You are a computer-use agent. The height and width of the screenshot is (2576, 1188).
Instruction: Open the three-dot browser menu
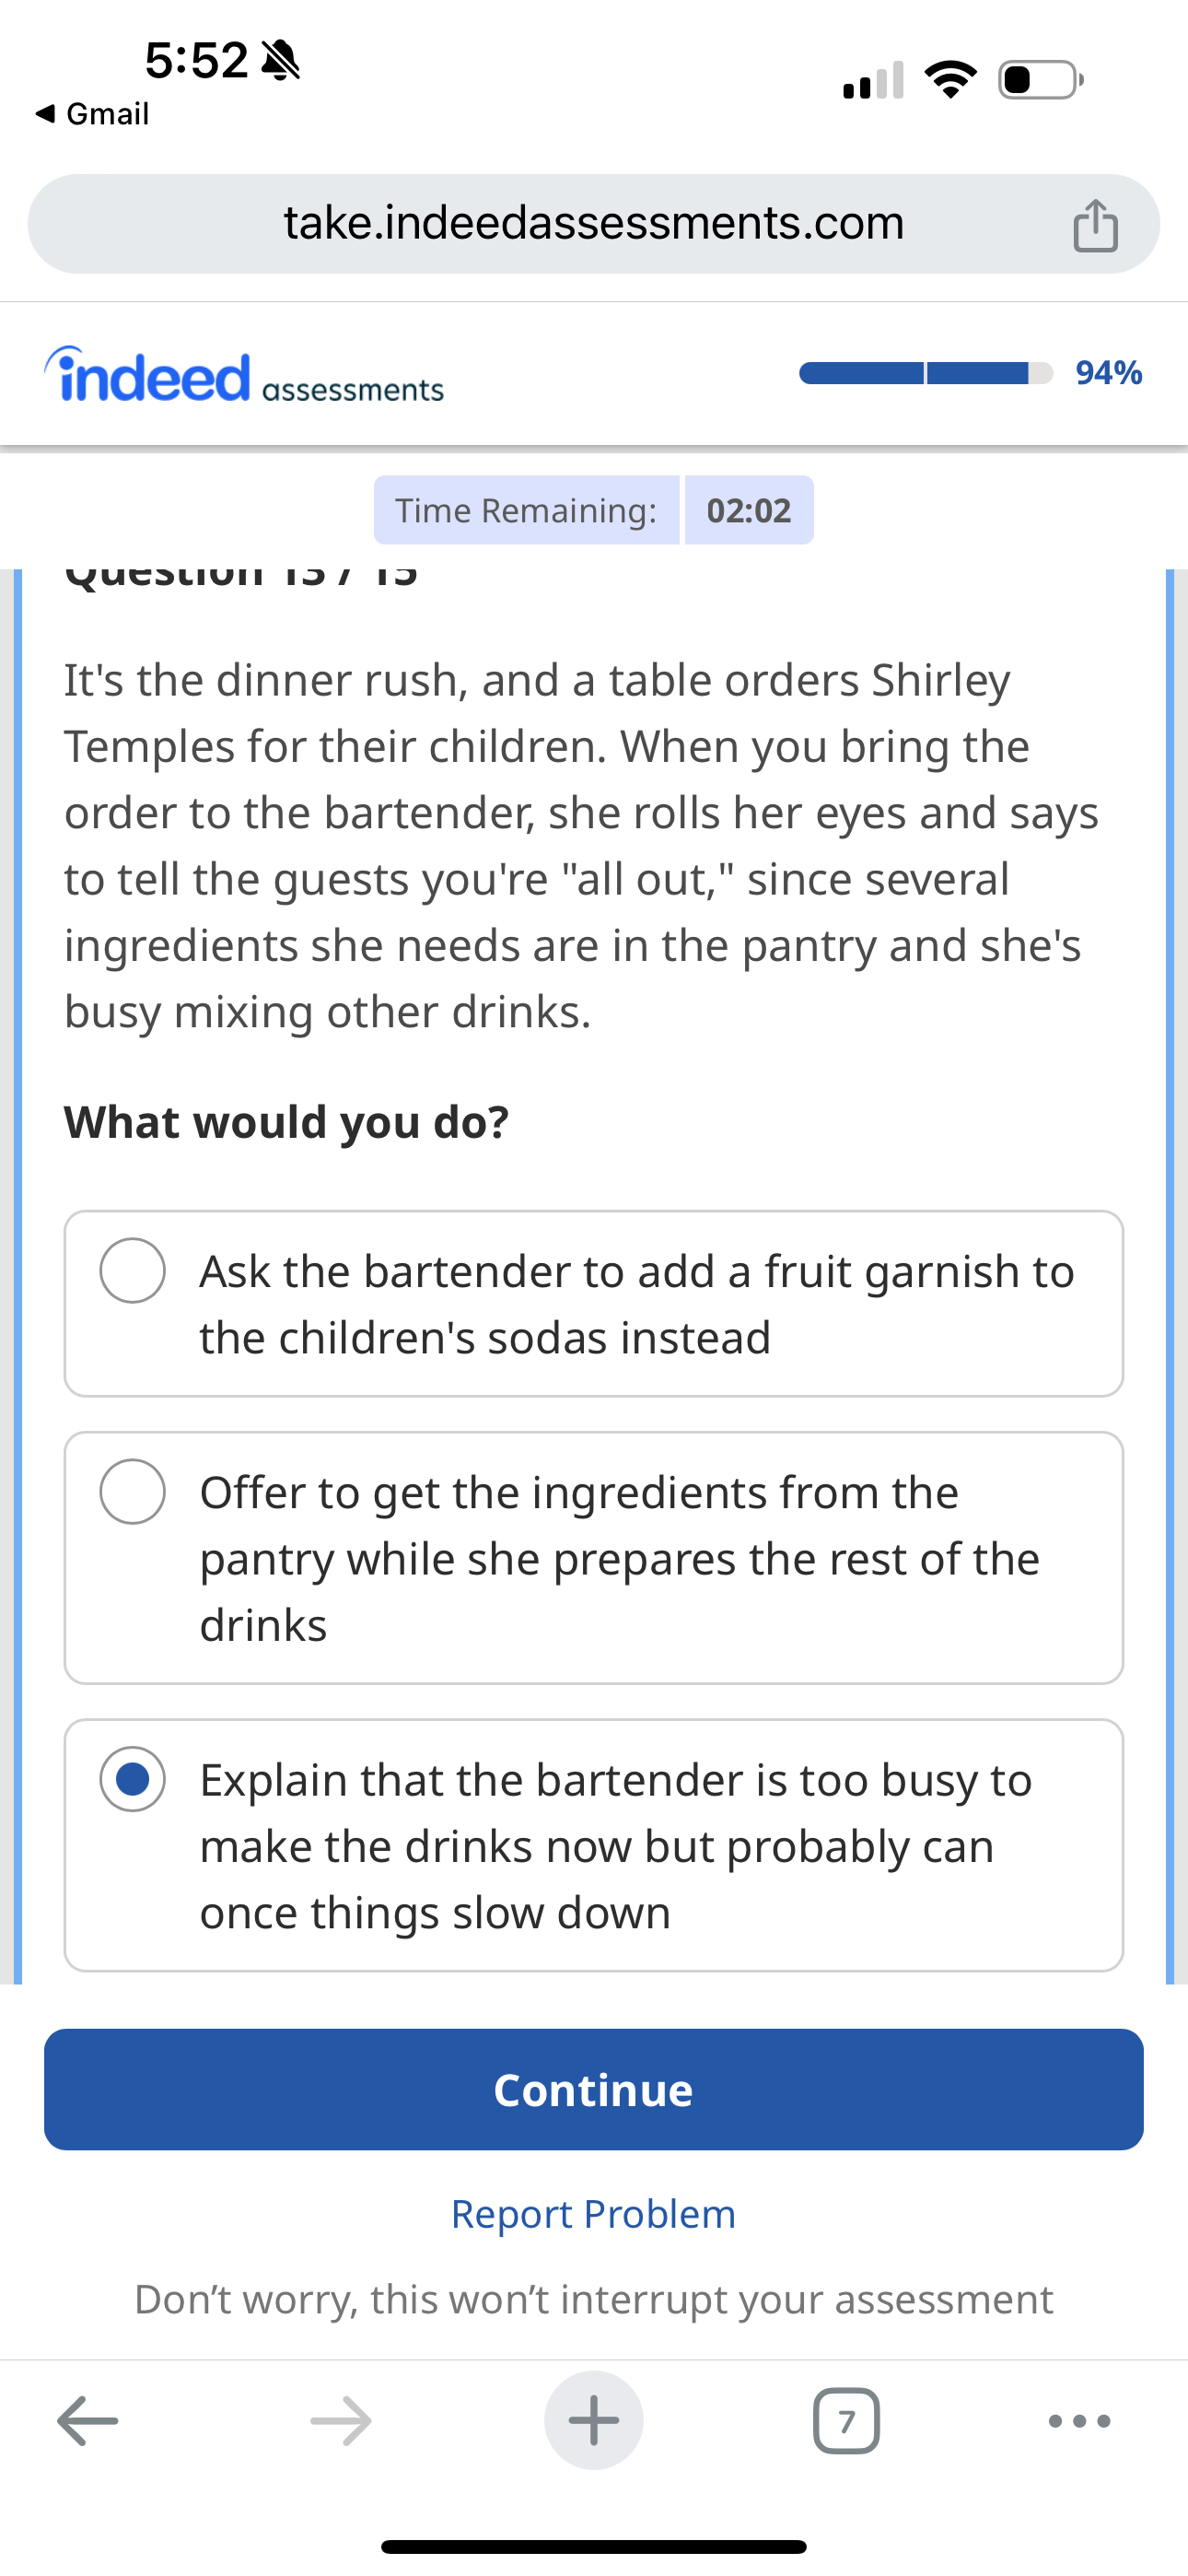point(1080,2421)
